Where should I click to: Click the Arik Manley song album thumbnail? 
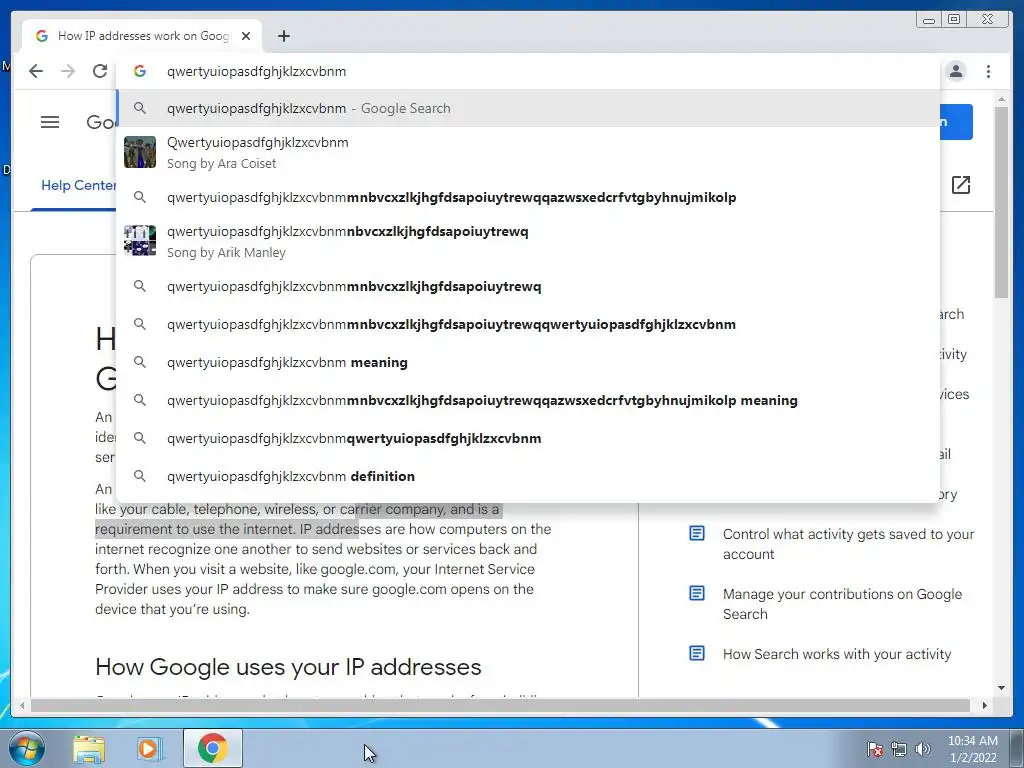140,241
